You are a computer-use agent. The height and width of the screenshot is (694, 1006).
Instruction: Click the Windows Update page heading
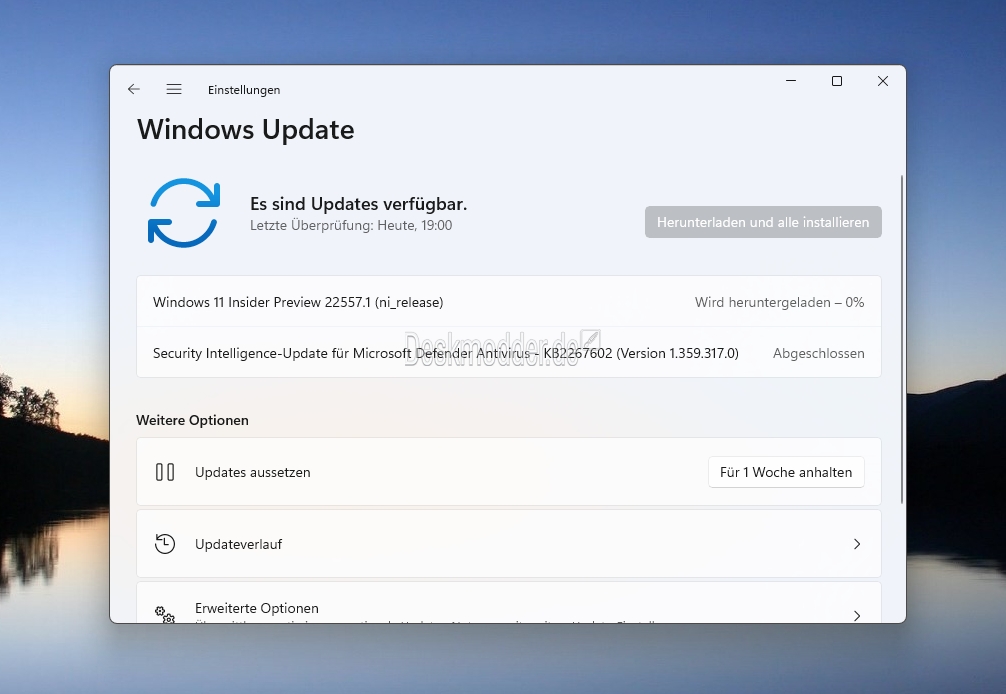(x=246, y=130)
